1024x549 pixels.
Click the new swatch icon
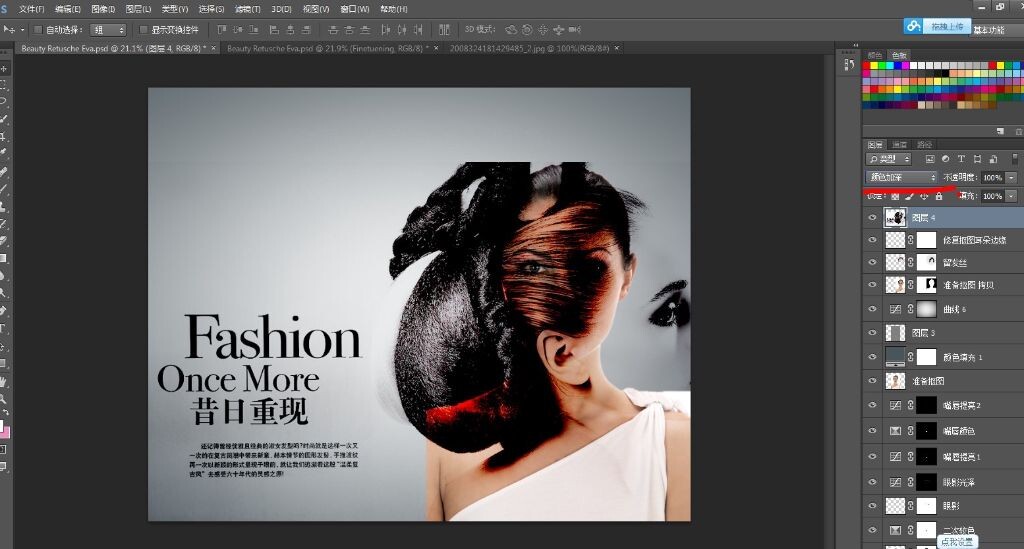point(1000,131)
